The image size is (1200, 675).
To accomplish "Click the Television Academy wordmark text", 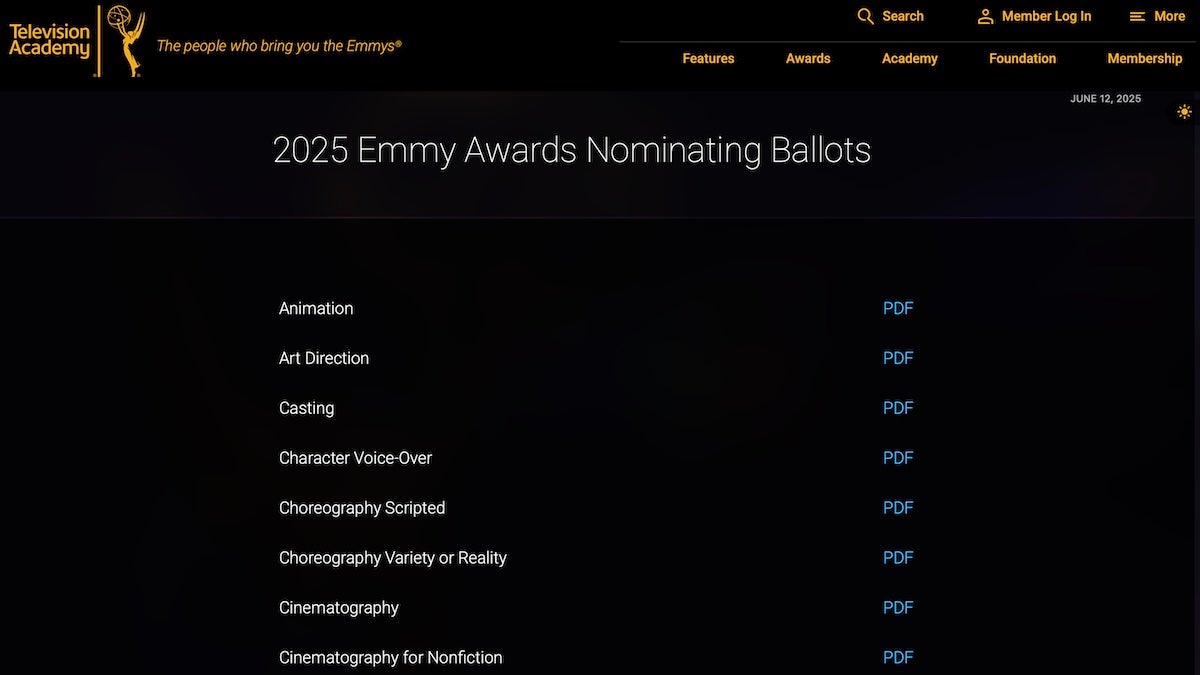I will click(49, 40).
